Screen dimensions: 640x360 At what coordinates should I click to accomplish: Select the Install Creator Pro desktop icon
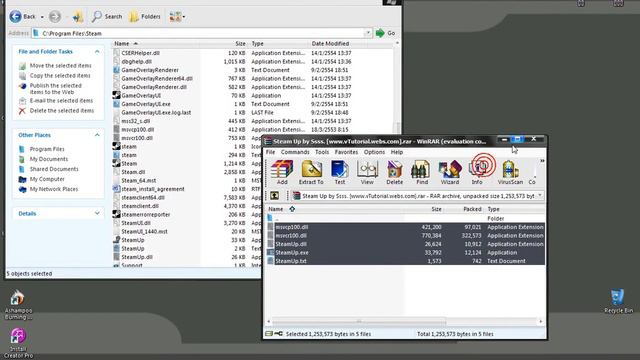pos(18,343)
